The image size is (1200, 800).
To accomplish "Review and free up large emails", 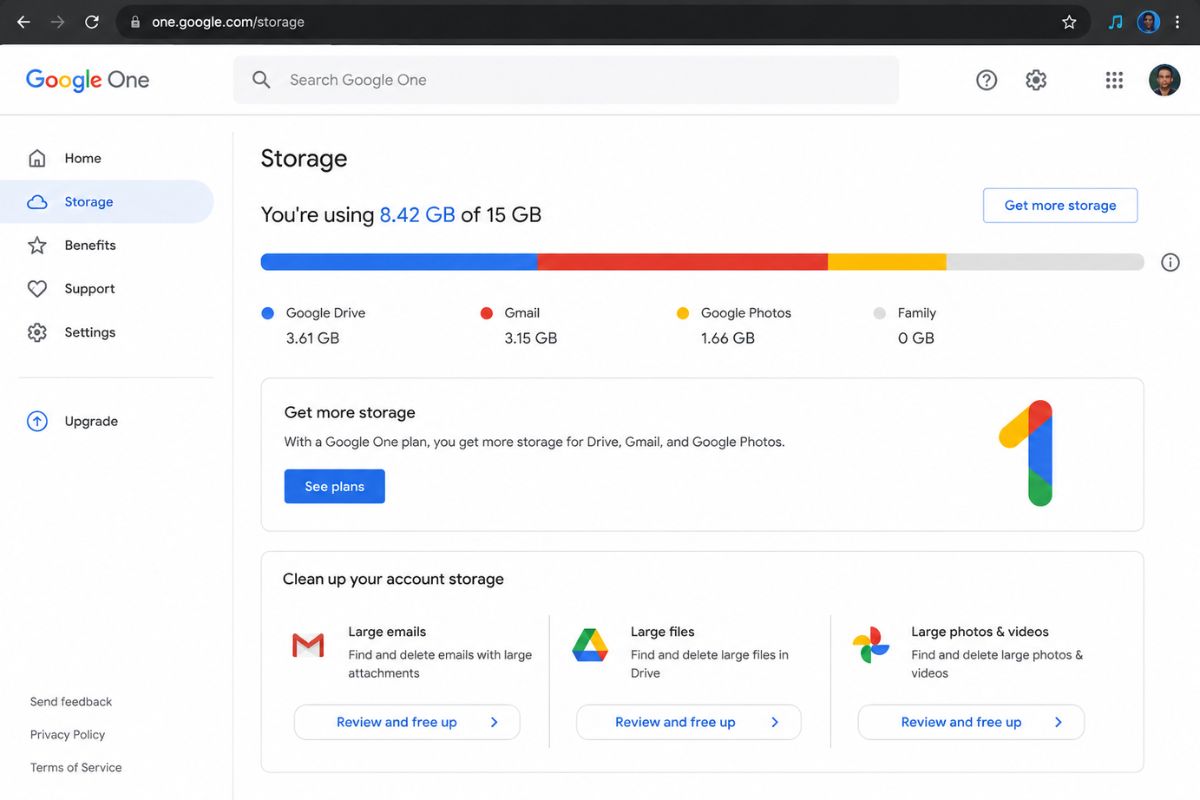I will tap(407, 722).
